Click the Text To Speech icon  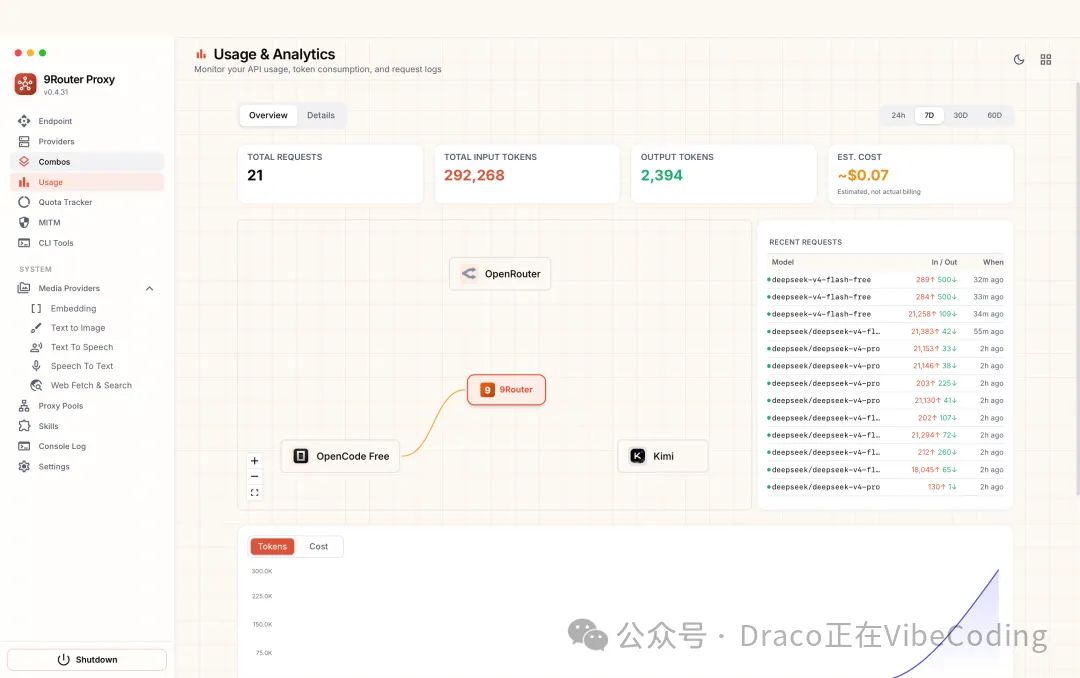click(x=37, y=347)
